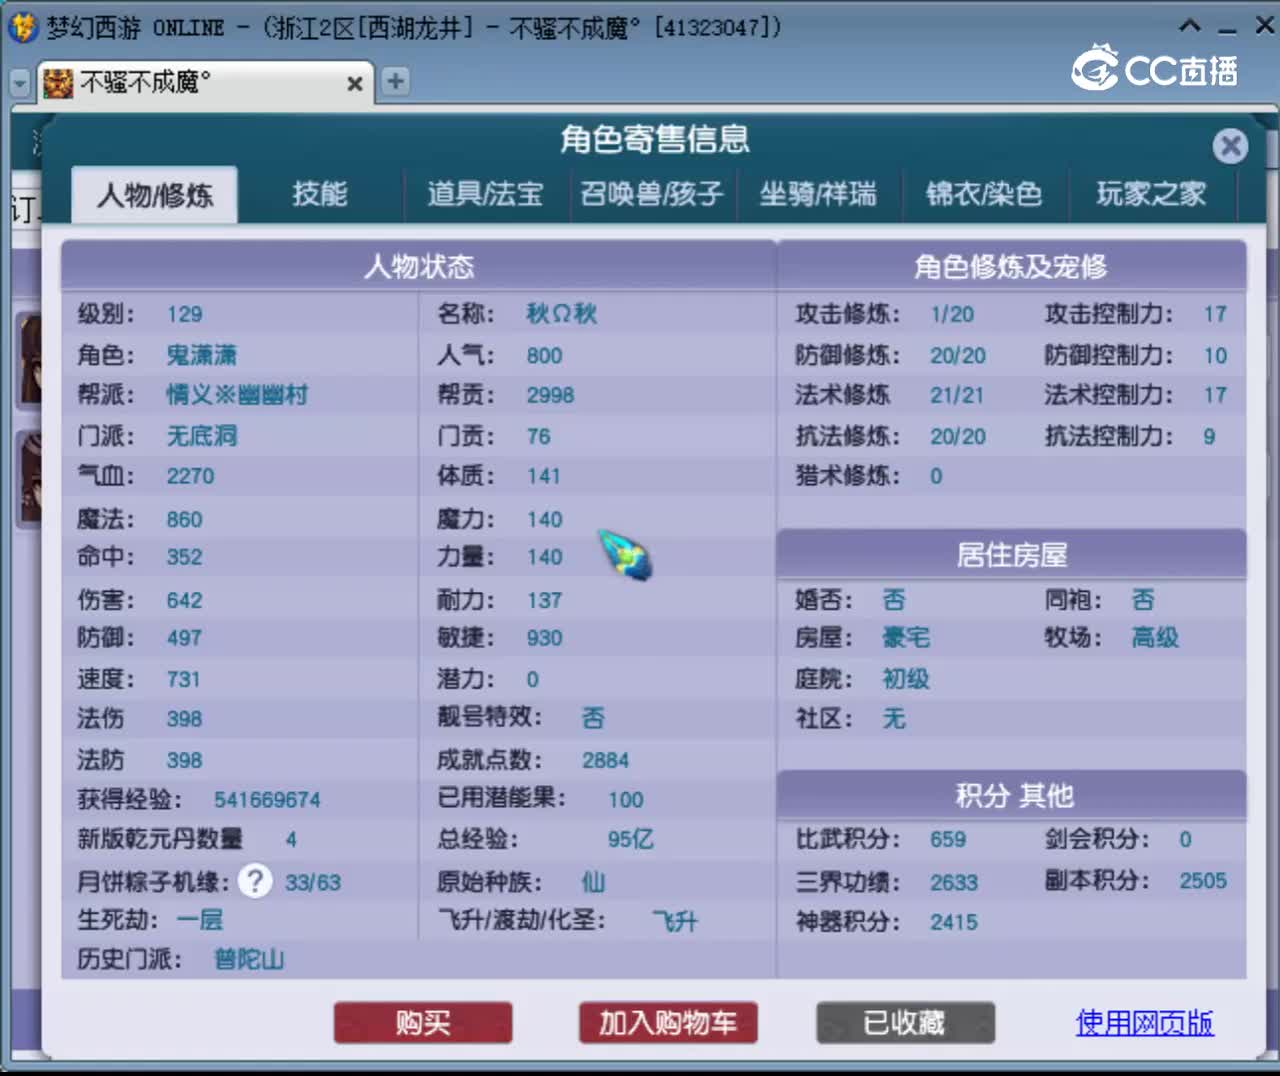Click the 敏捷 value 930
1280x1076 pixels.
click(x=545, y=638)
